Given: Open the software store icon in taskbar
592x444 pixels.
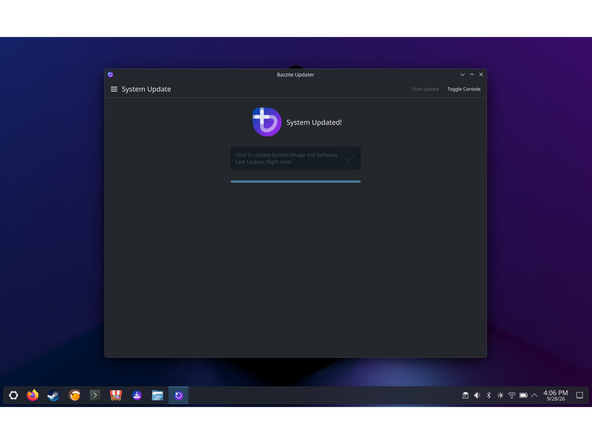Looking at the screenshot, I should tap(116, 395).
